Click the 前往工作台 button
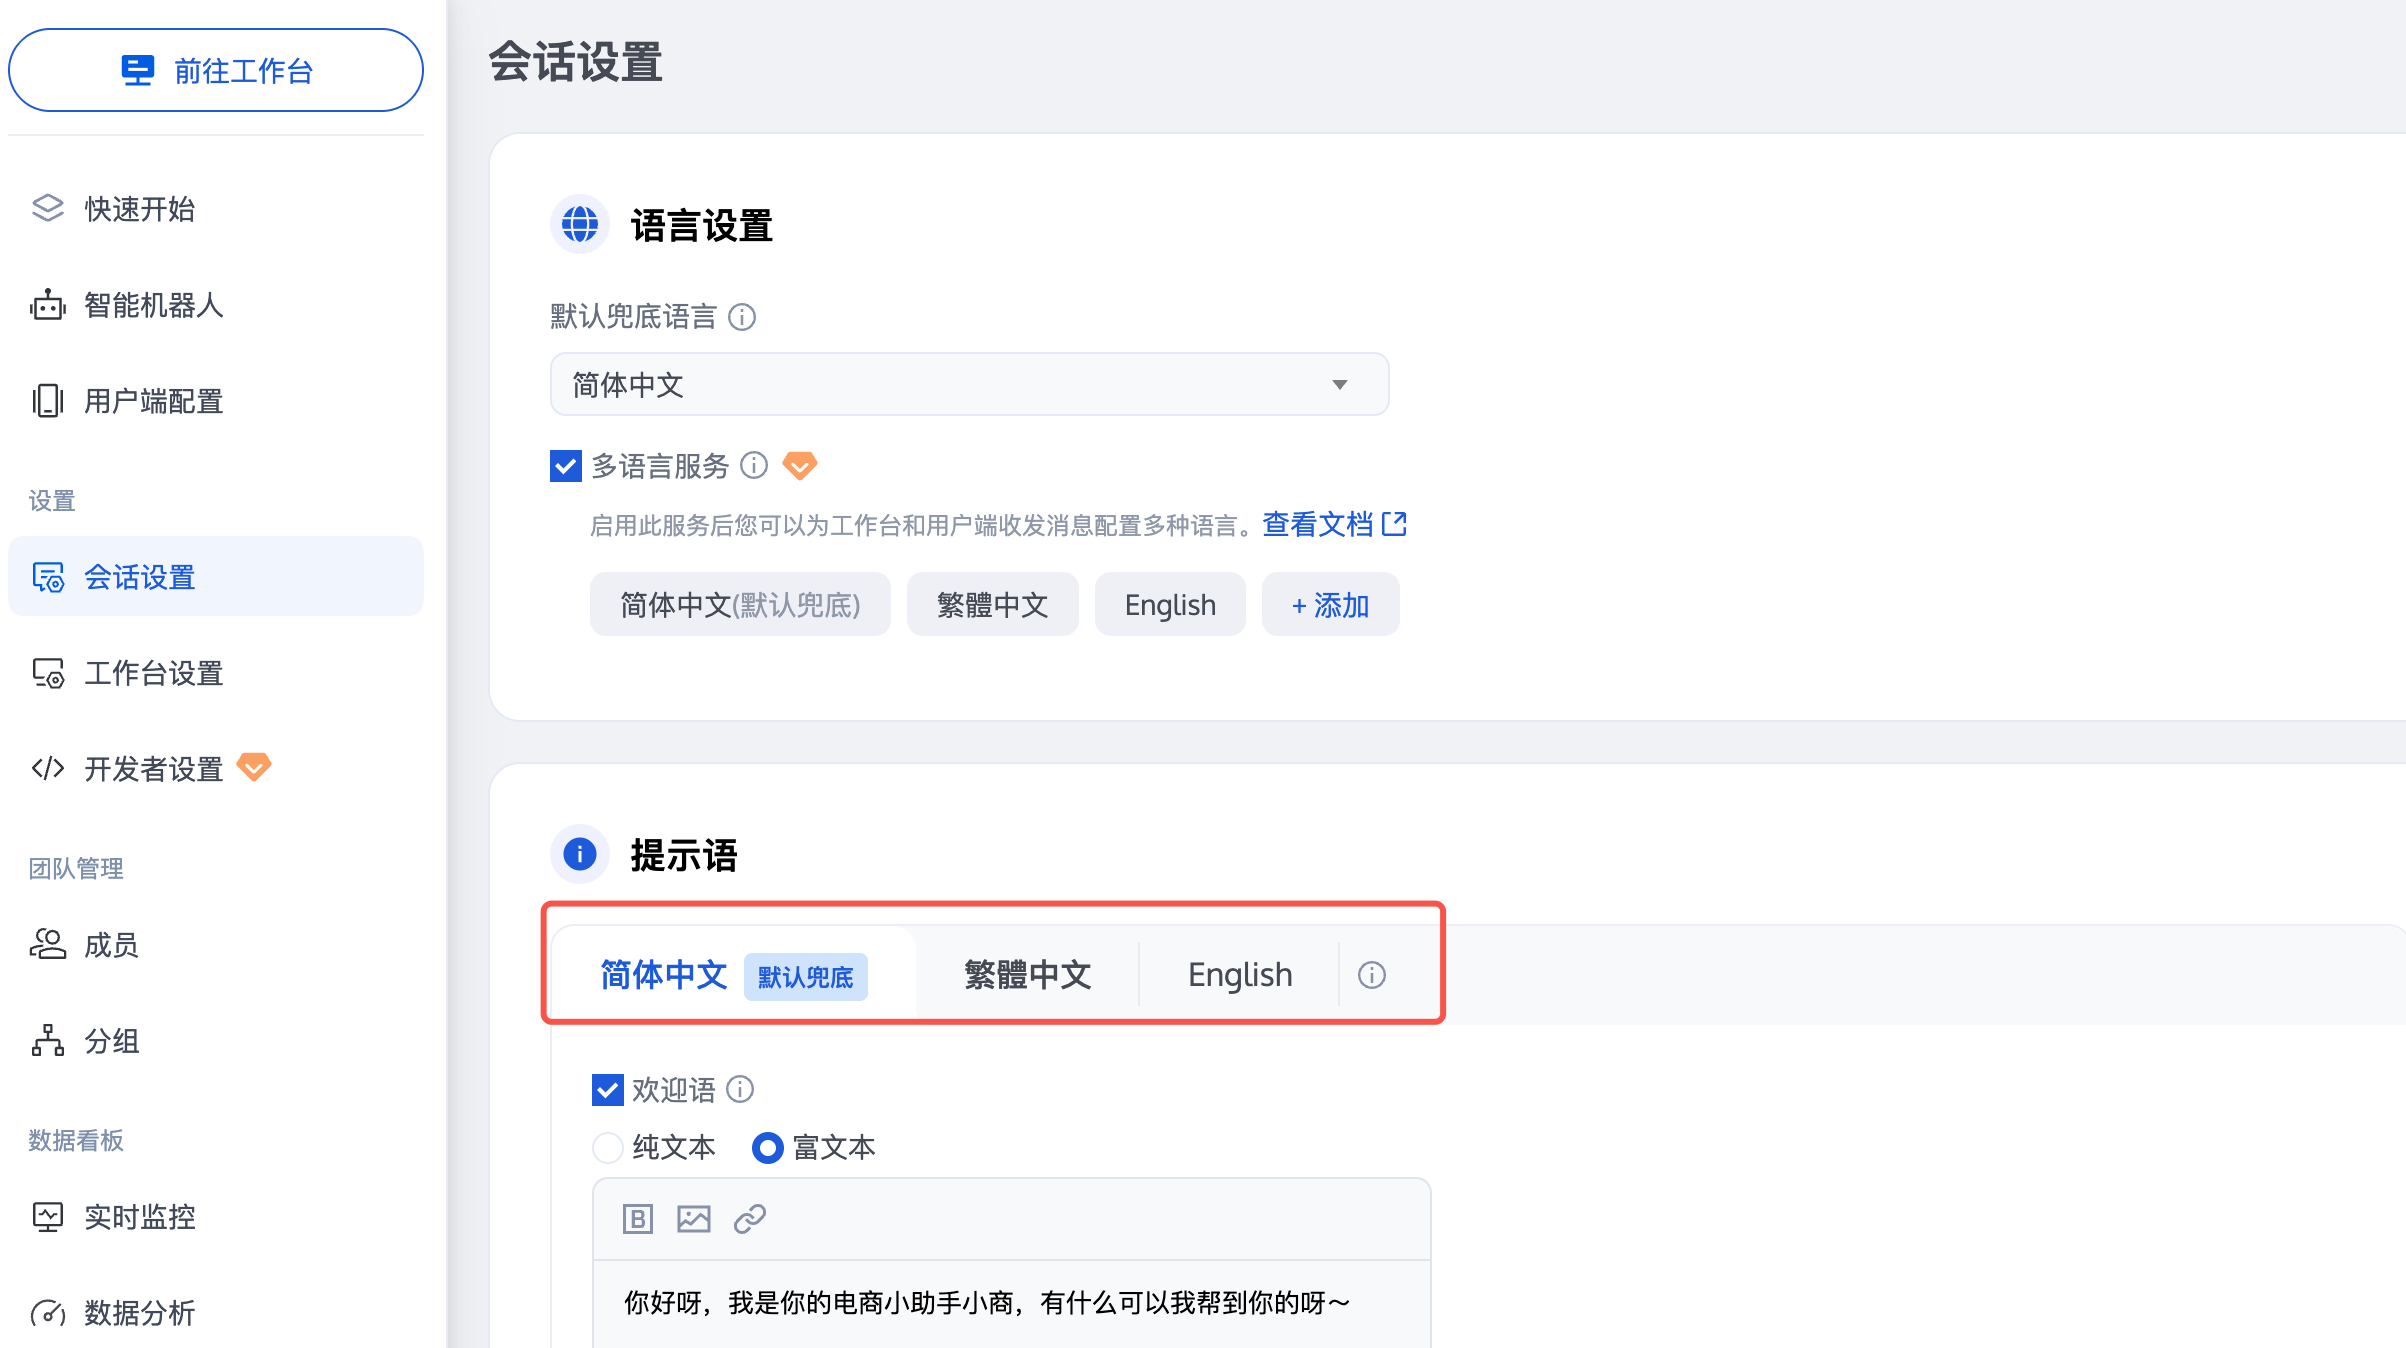This screenshot has width=2406, height=1348. coord(216,71)
